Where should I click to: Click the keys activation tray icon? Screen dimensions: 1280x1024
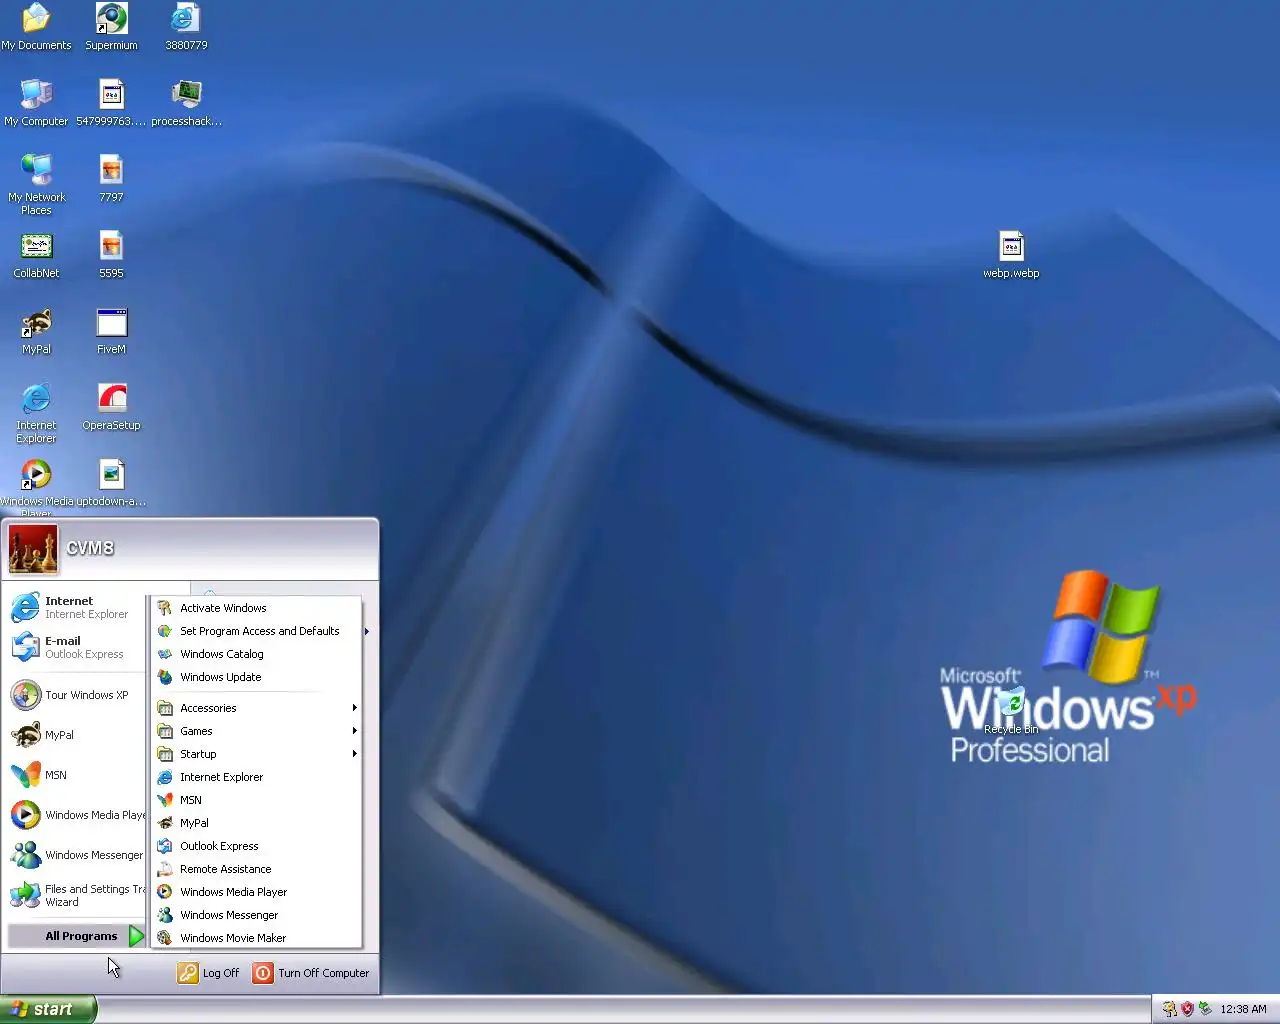pyautogui.click(x=1169, y=1009)
